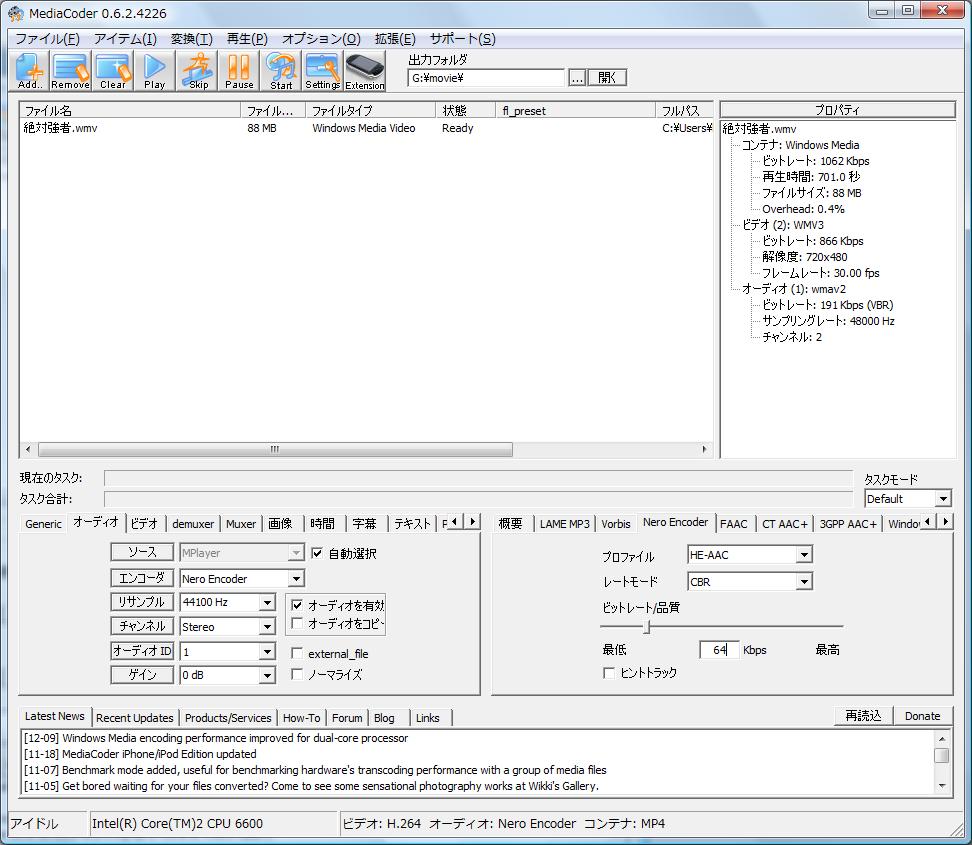Open the Settings toolbar icon

322,71
